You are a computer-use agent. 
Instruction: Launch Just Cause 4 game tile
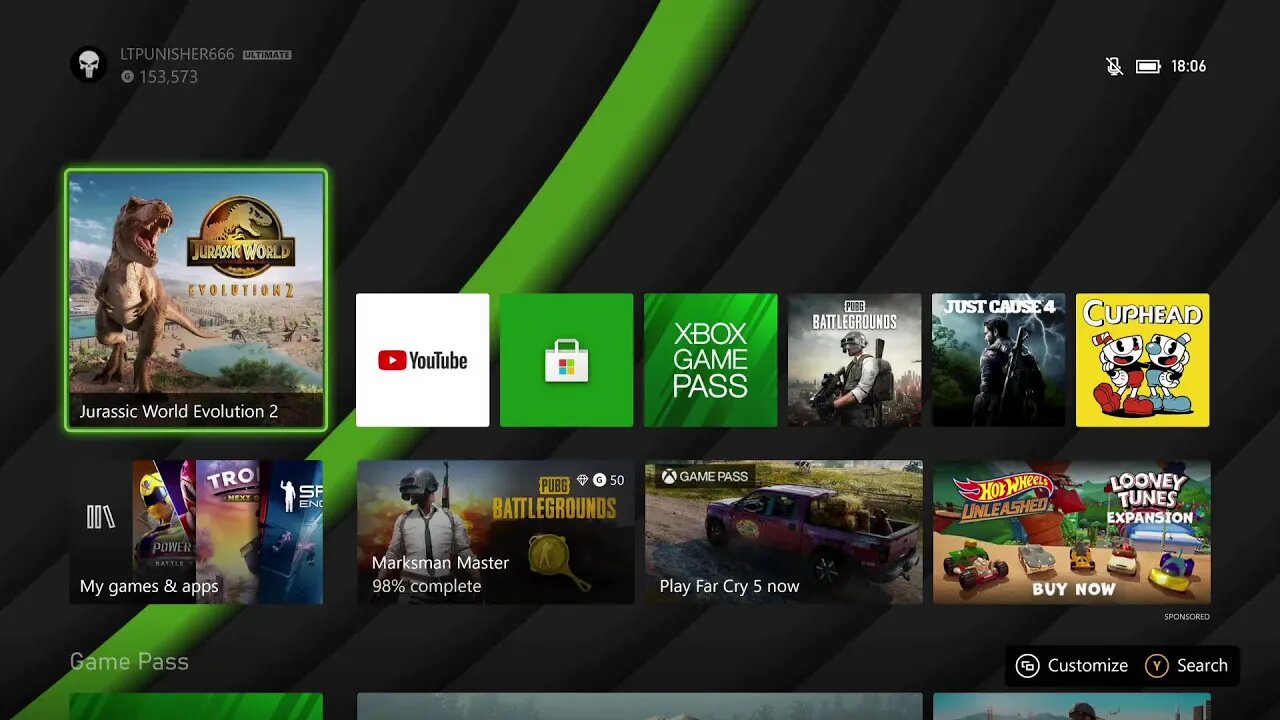click(x=998, y=360)
